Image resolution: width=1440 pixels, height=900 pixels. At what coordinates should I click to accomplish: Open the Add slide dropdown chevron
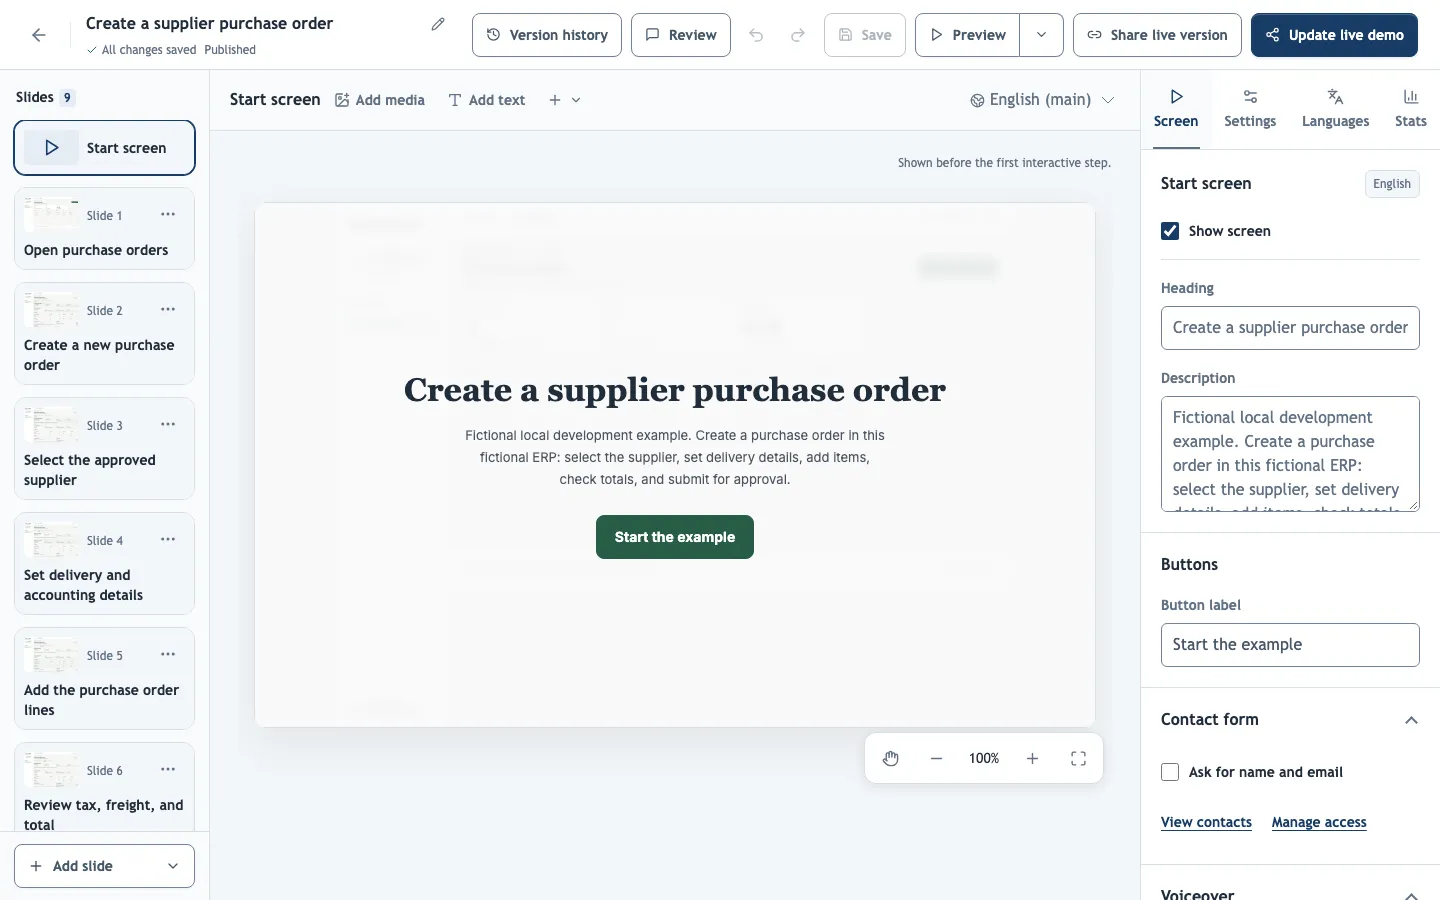point(173,866)
